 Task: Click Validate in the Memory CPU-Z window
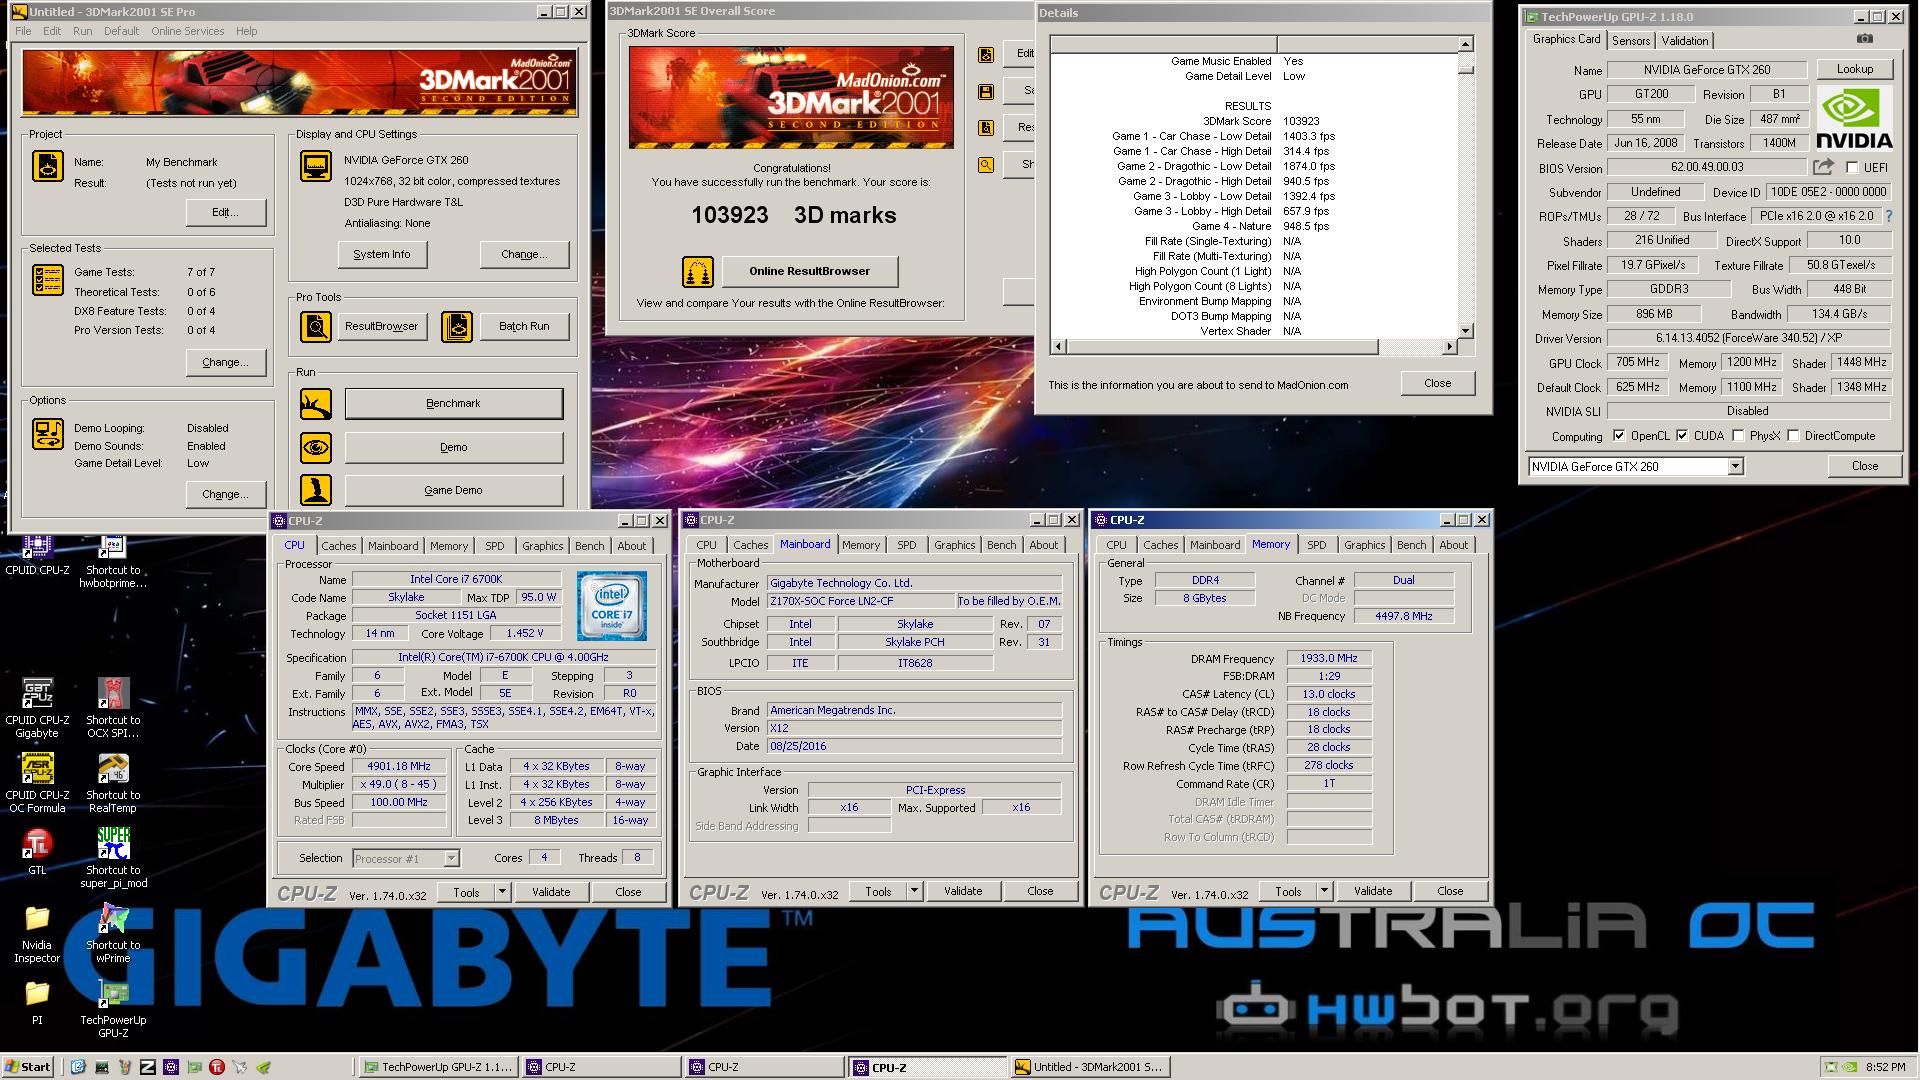coord(1372,891)
